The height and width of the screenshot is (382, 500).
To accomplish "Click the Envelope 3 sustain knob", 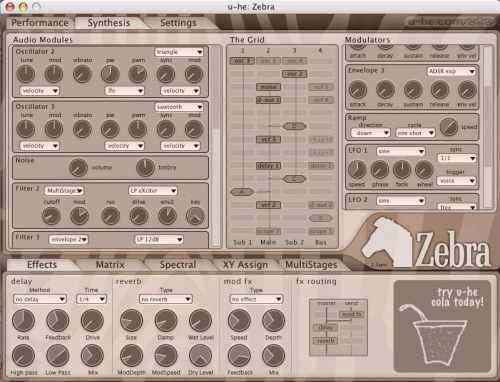I will click(413, 90).
